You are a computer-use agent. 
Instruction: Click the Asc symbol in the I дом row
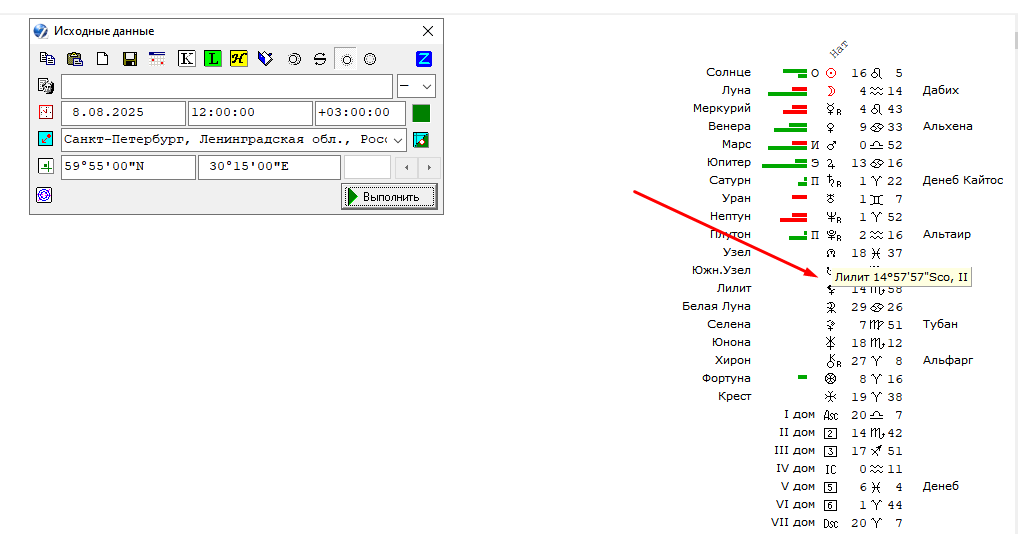[x=831, y=415]
